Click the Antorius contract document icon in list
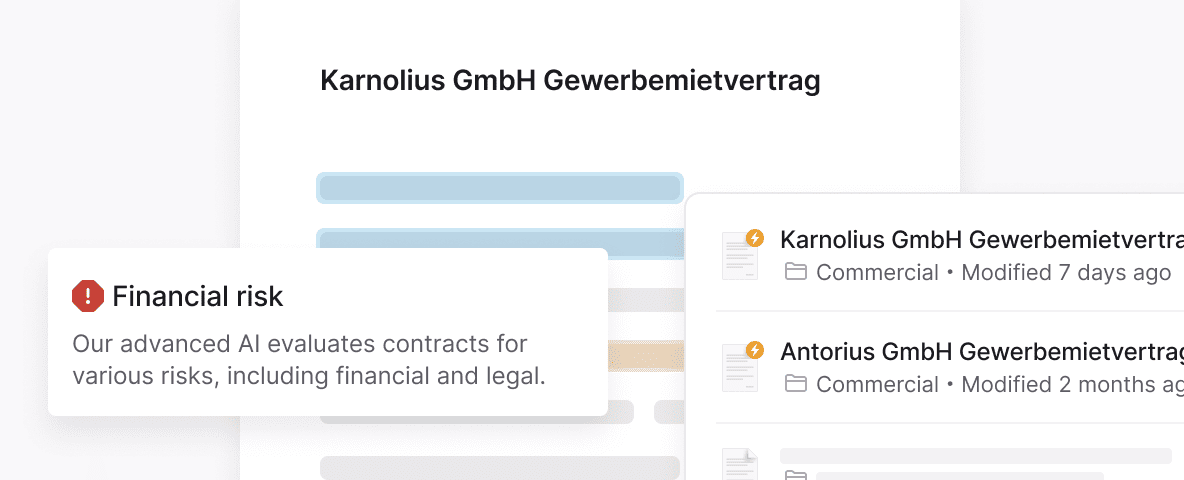1184x480 pixels. [739, 367]
